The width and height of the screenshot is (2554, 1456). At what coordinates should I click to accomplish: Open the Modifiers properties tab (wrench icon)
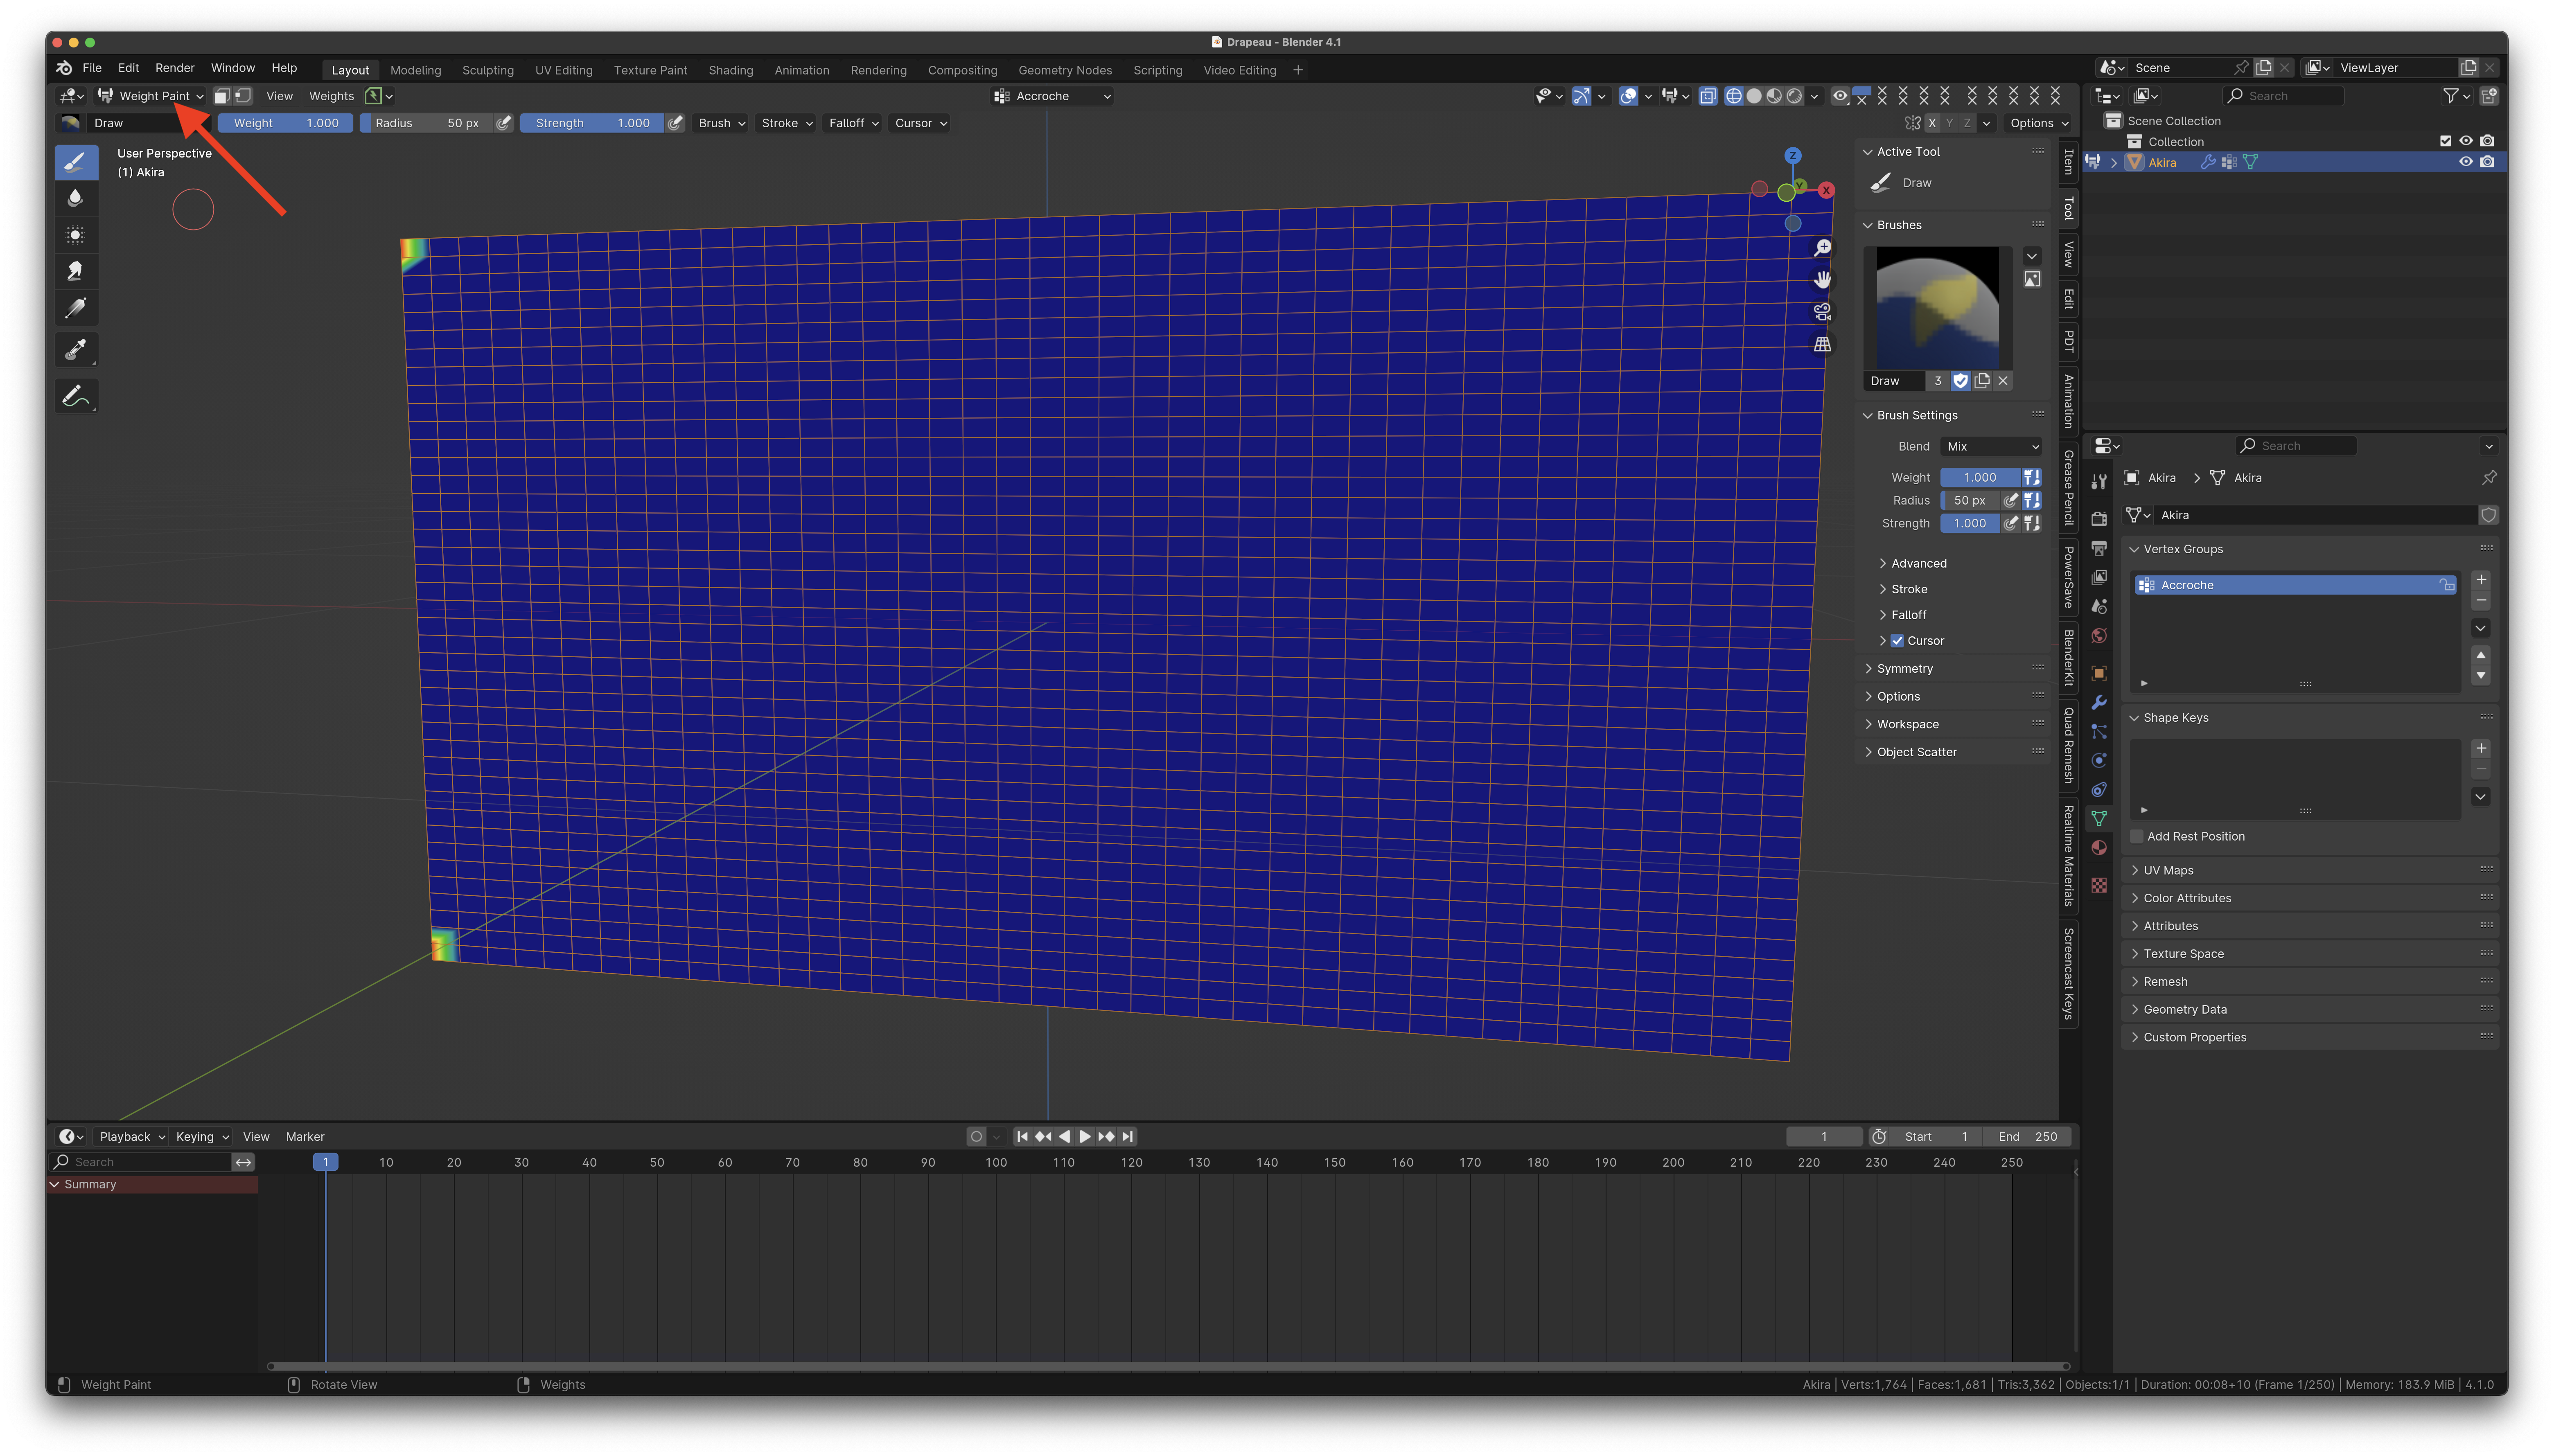(2099, 703)
